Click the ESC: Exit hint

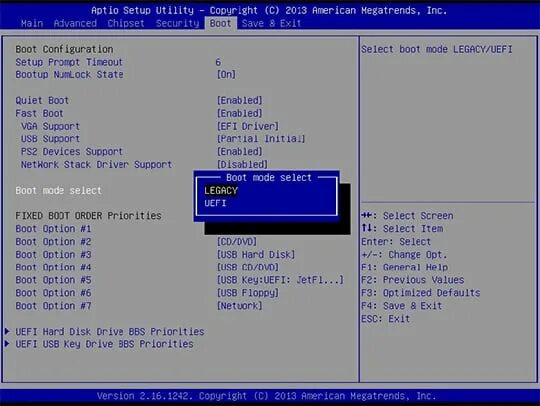click(x=385, y=319)
